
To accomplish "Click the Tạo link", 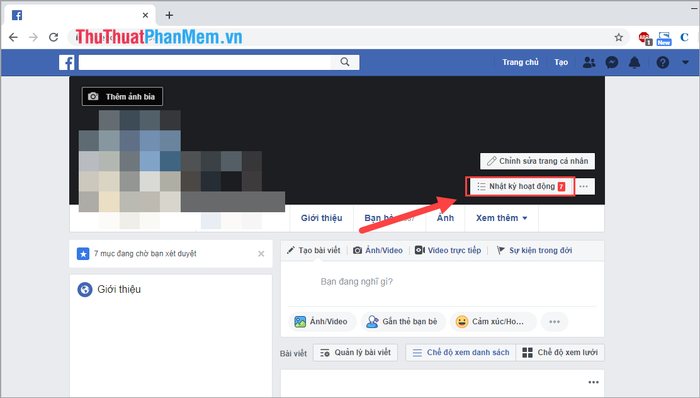I will click(x=561, y=62).
